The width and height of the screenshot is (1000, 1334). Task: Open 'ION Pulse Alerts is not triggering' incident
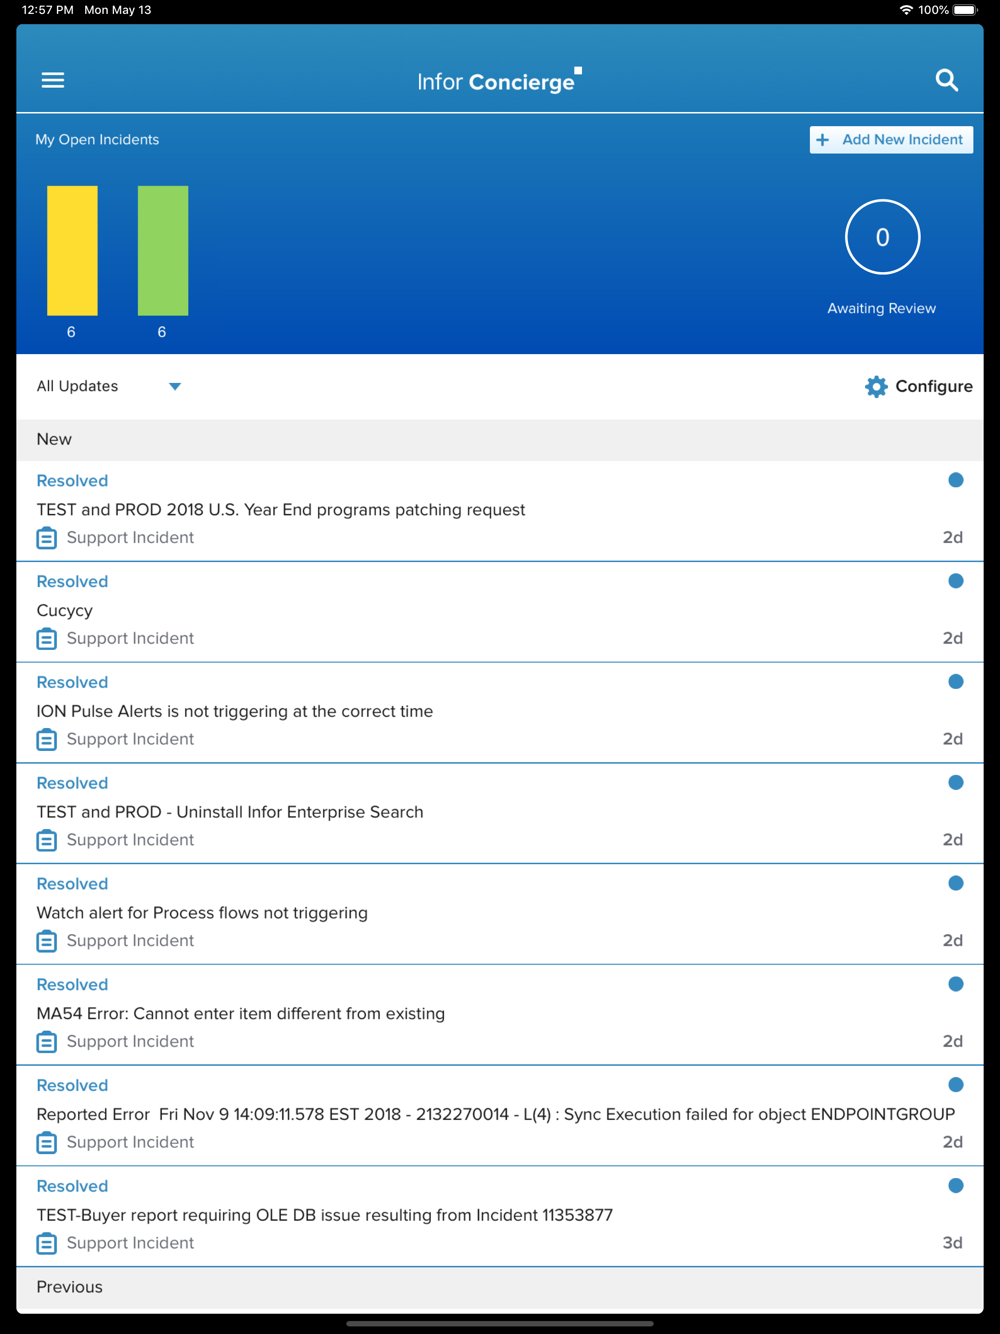235,712
